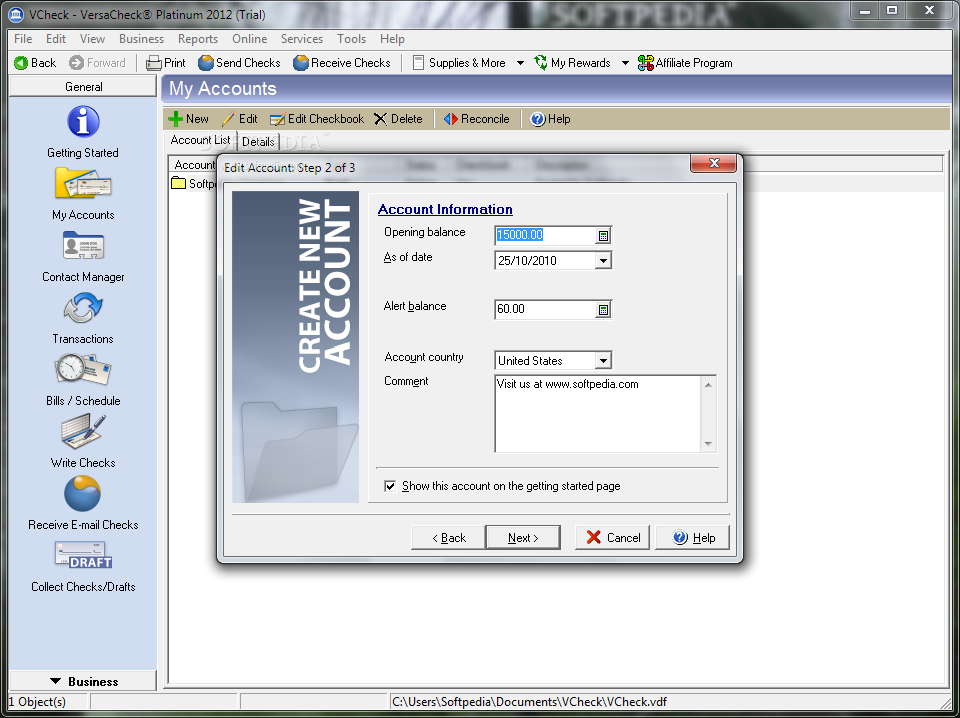Click My Rewards toolbar button

coord(572,62)
